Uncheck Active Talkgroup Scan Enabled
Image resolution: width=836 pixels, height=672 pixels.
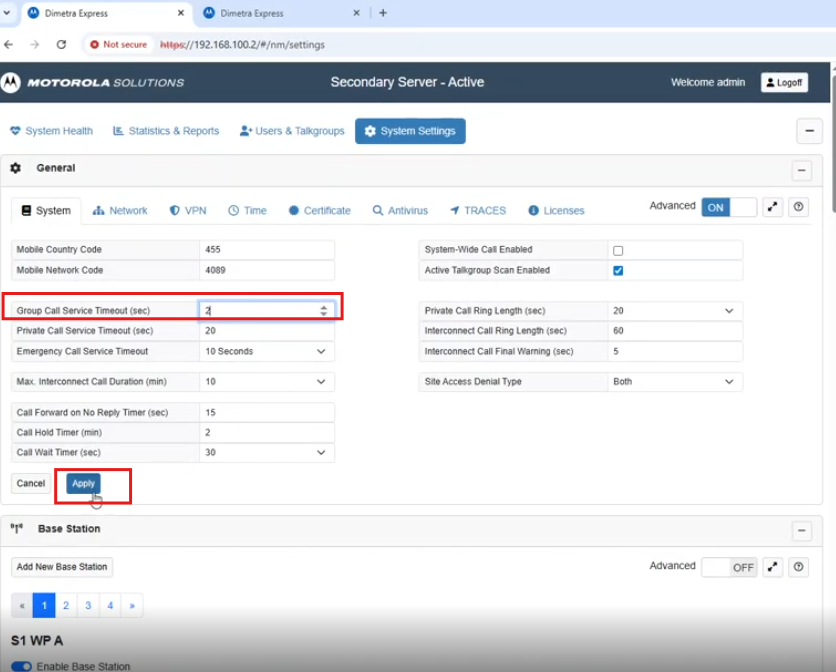[x=618, y=271]
